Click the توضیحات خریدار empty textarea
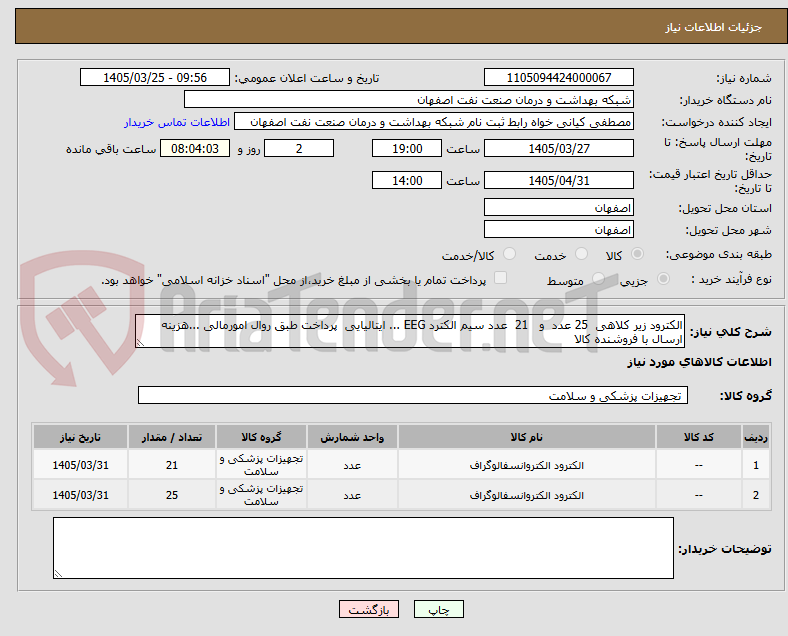This screenshot has height=636, width=788. point(363,548)
